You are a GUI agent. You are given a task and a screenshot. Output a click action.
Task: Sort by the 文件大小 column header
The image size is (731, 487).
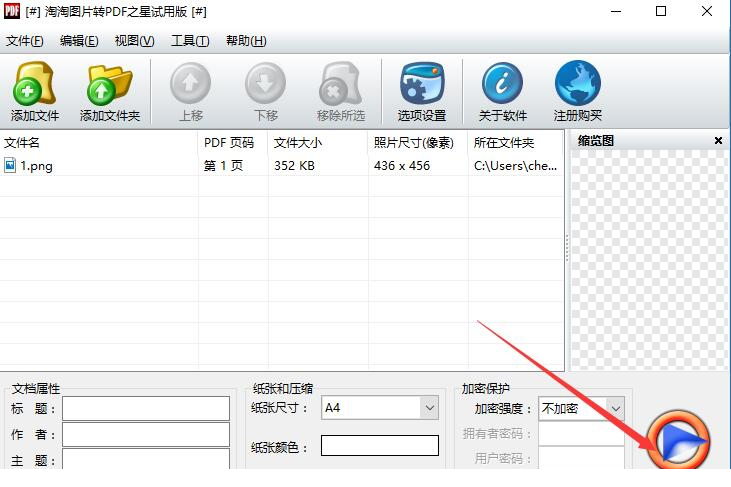pyautogui.click(x=318, y=143)
